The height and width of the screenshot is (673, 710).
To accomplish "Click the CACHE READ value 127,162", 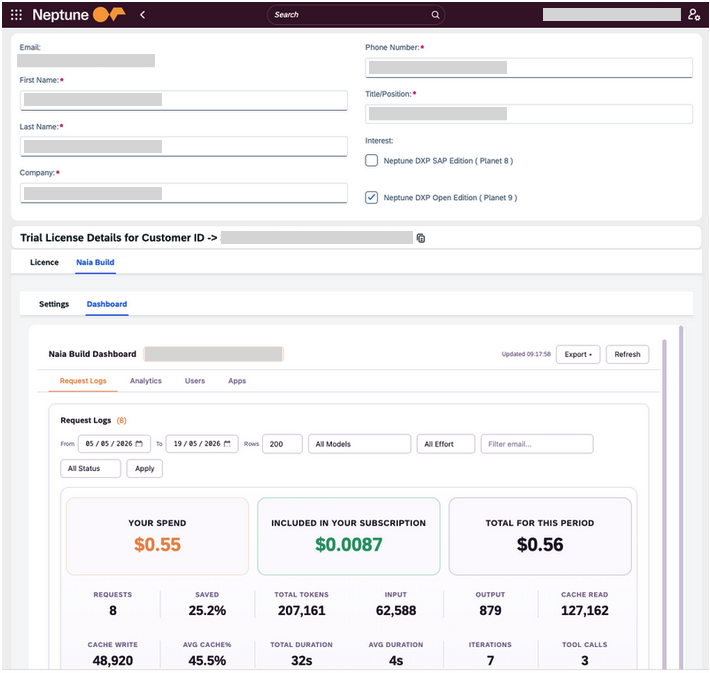I will point(585,611).
